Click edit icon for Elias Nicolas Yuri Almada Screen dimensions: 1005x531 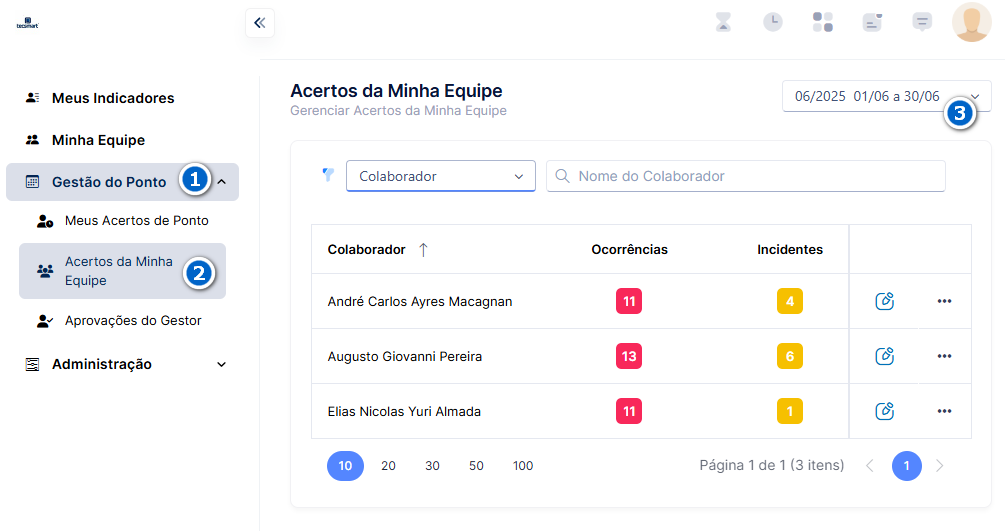(885, 411)
